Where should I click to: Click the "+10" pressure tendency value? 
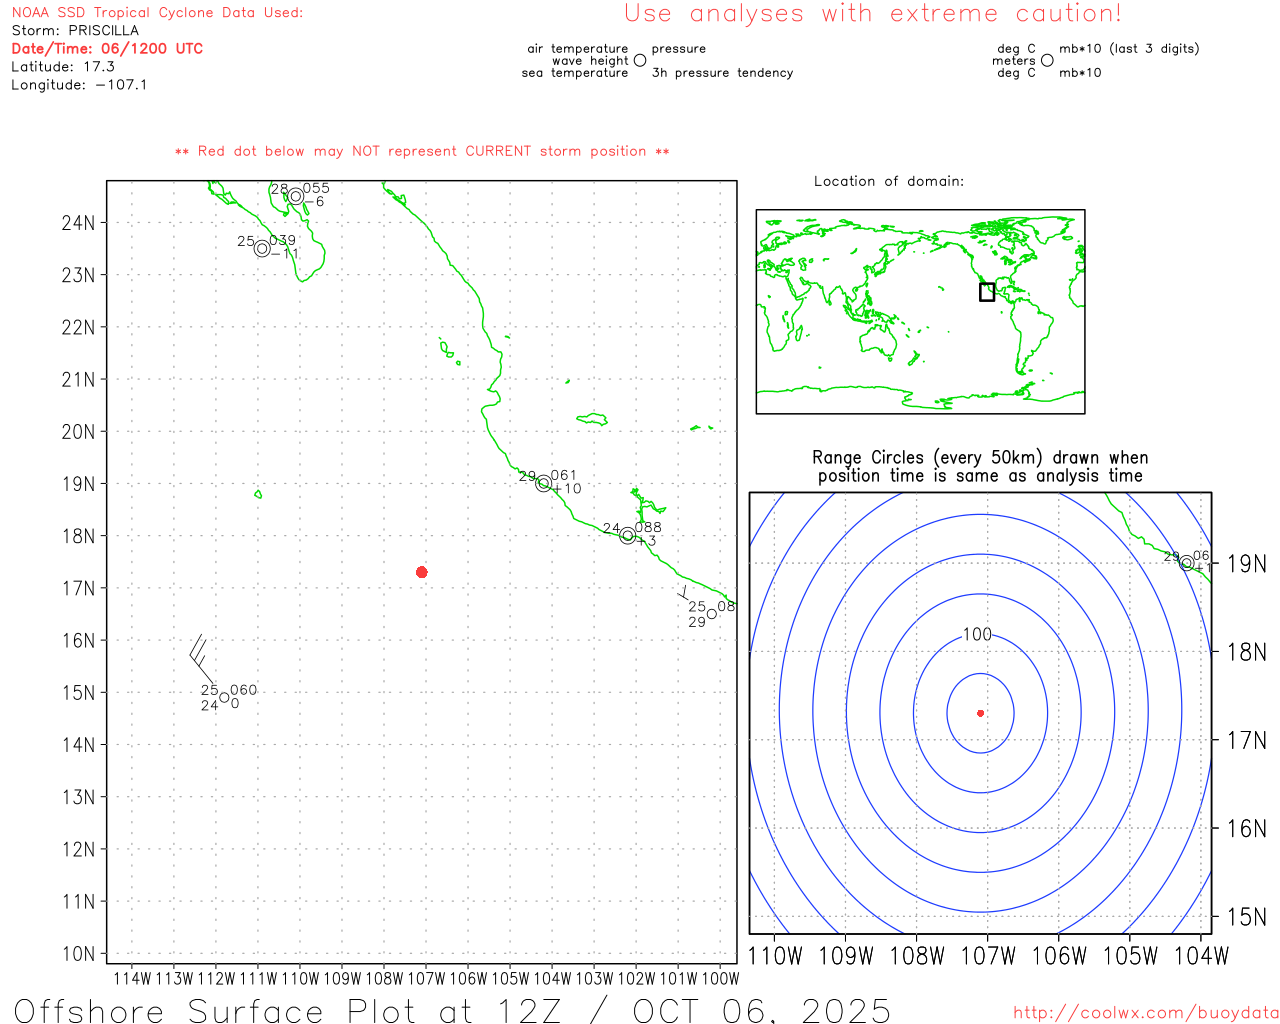tap(567, 489)
